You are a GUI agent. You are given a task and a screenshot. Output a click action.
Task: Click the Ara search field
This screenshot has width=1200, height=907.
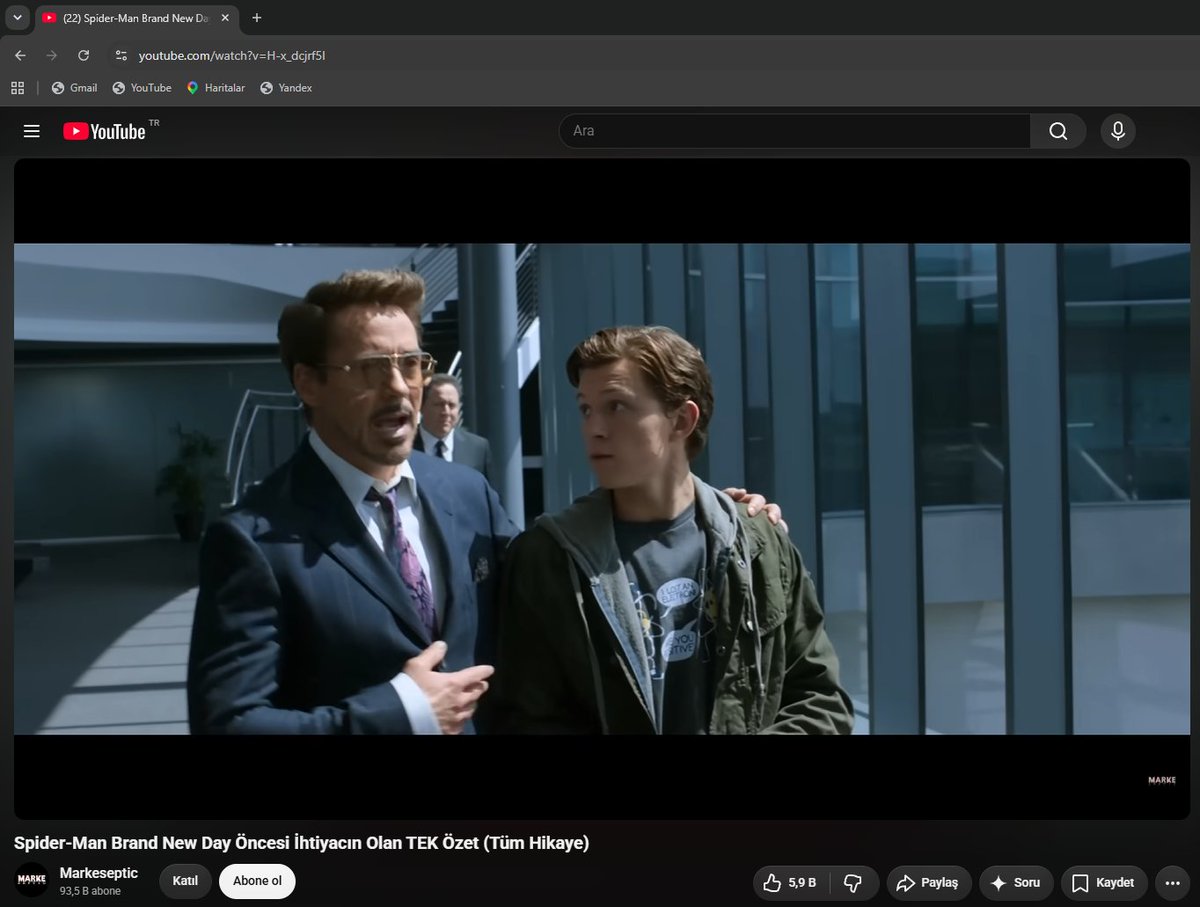pos(795,131)
